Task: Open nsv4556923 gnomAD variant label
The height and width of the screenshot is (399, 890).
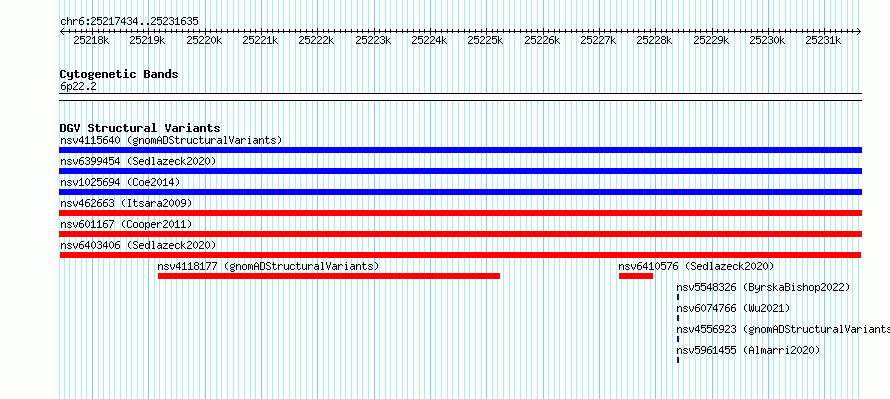Action: pos(783,329)
